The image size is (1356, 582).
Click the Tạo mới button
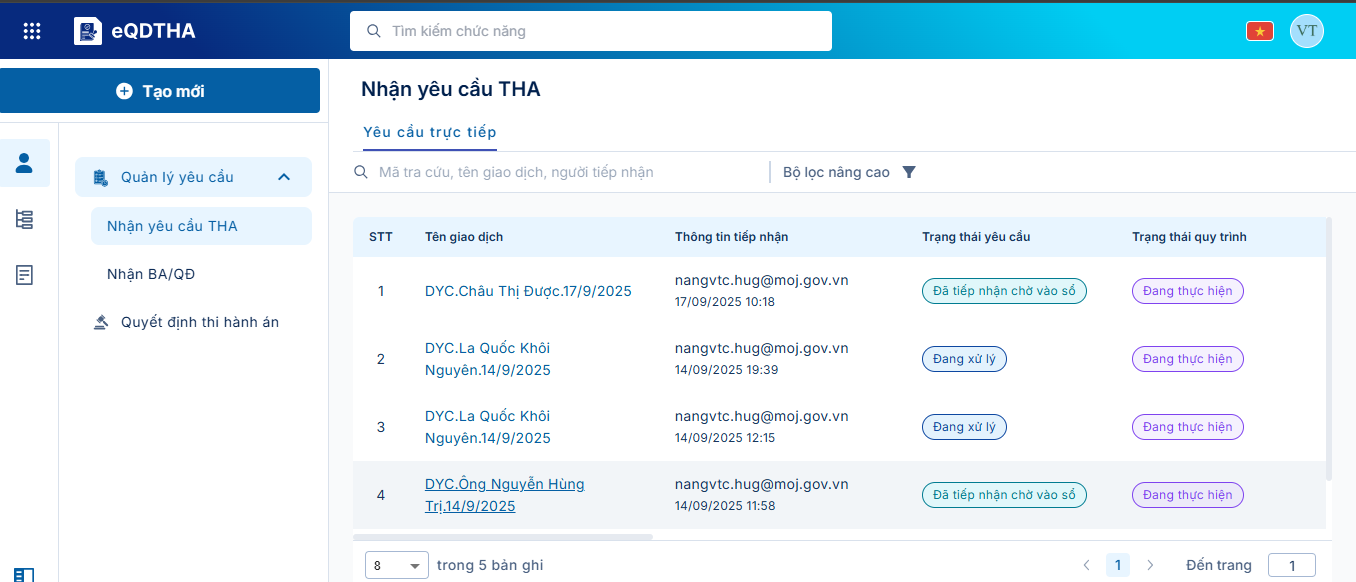click(160, 91)
